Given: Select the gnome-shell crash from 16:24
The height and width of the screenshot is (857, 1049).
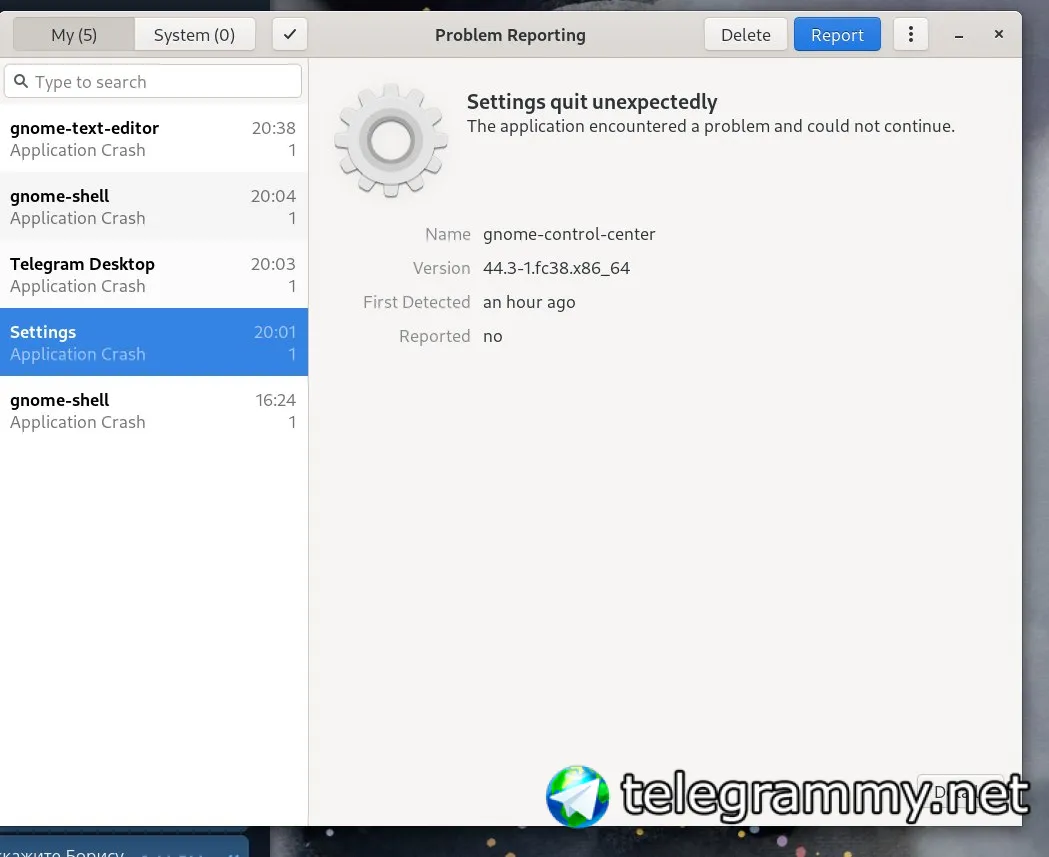Looking at the screenshot, I should (154, 410).
